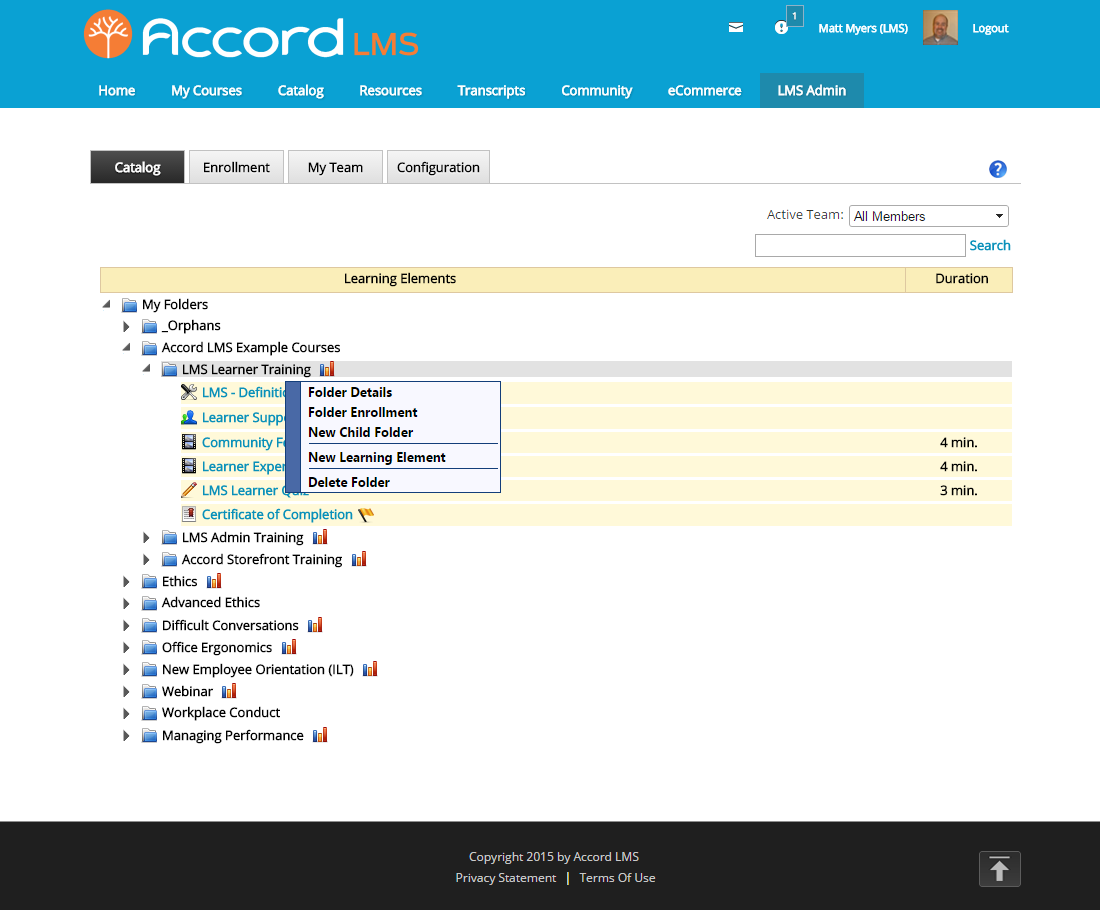Expand the Ethics folder
1100x910 pixels.
point(126,582)
